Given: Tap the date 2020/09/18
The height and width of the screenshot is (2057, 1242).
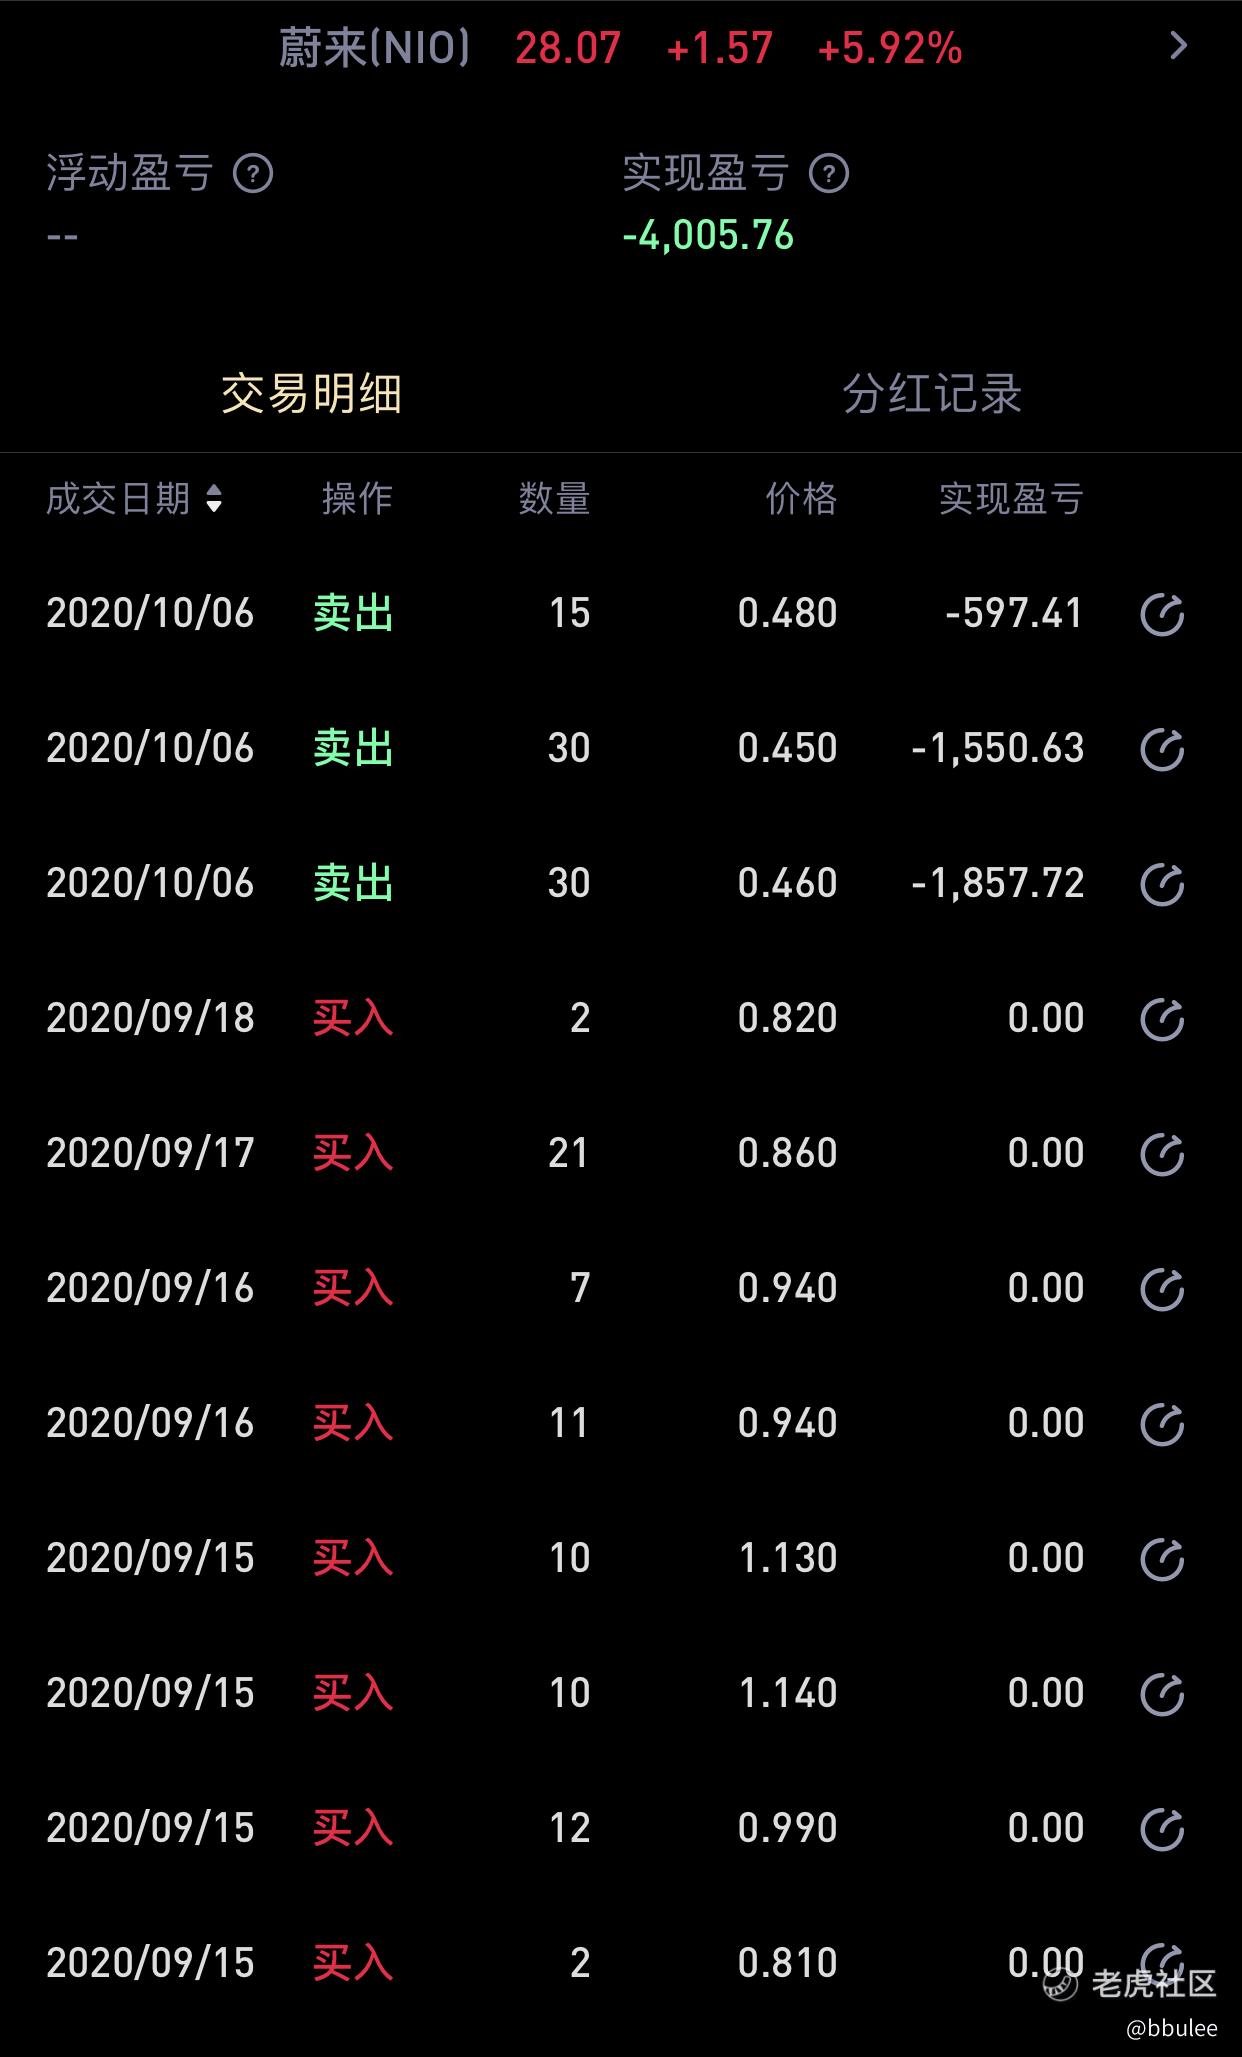Looking at the screenshot, I should [150, 1018].
